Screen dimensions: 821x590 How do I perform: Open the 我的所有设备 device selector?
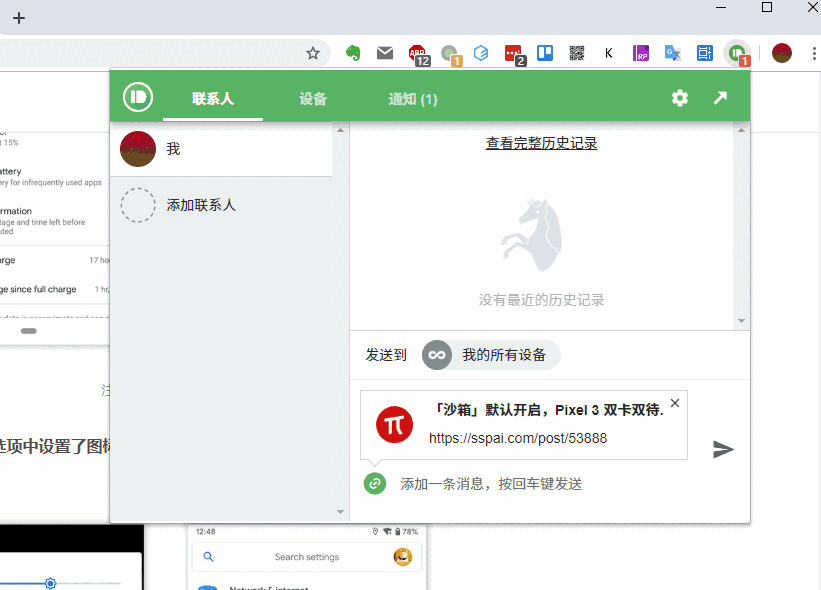pos(490,354)
